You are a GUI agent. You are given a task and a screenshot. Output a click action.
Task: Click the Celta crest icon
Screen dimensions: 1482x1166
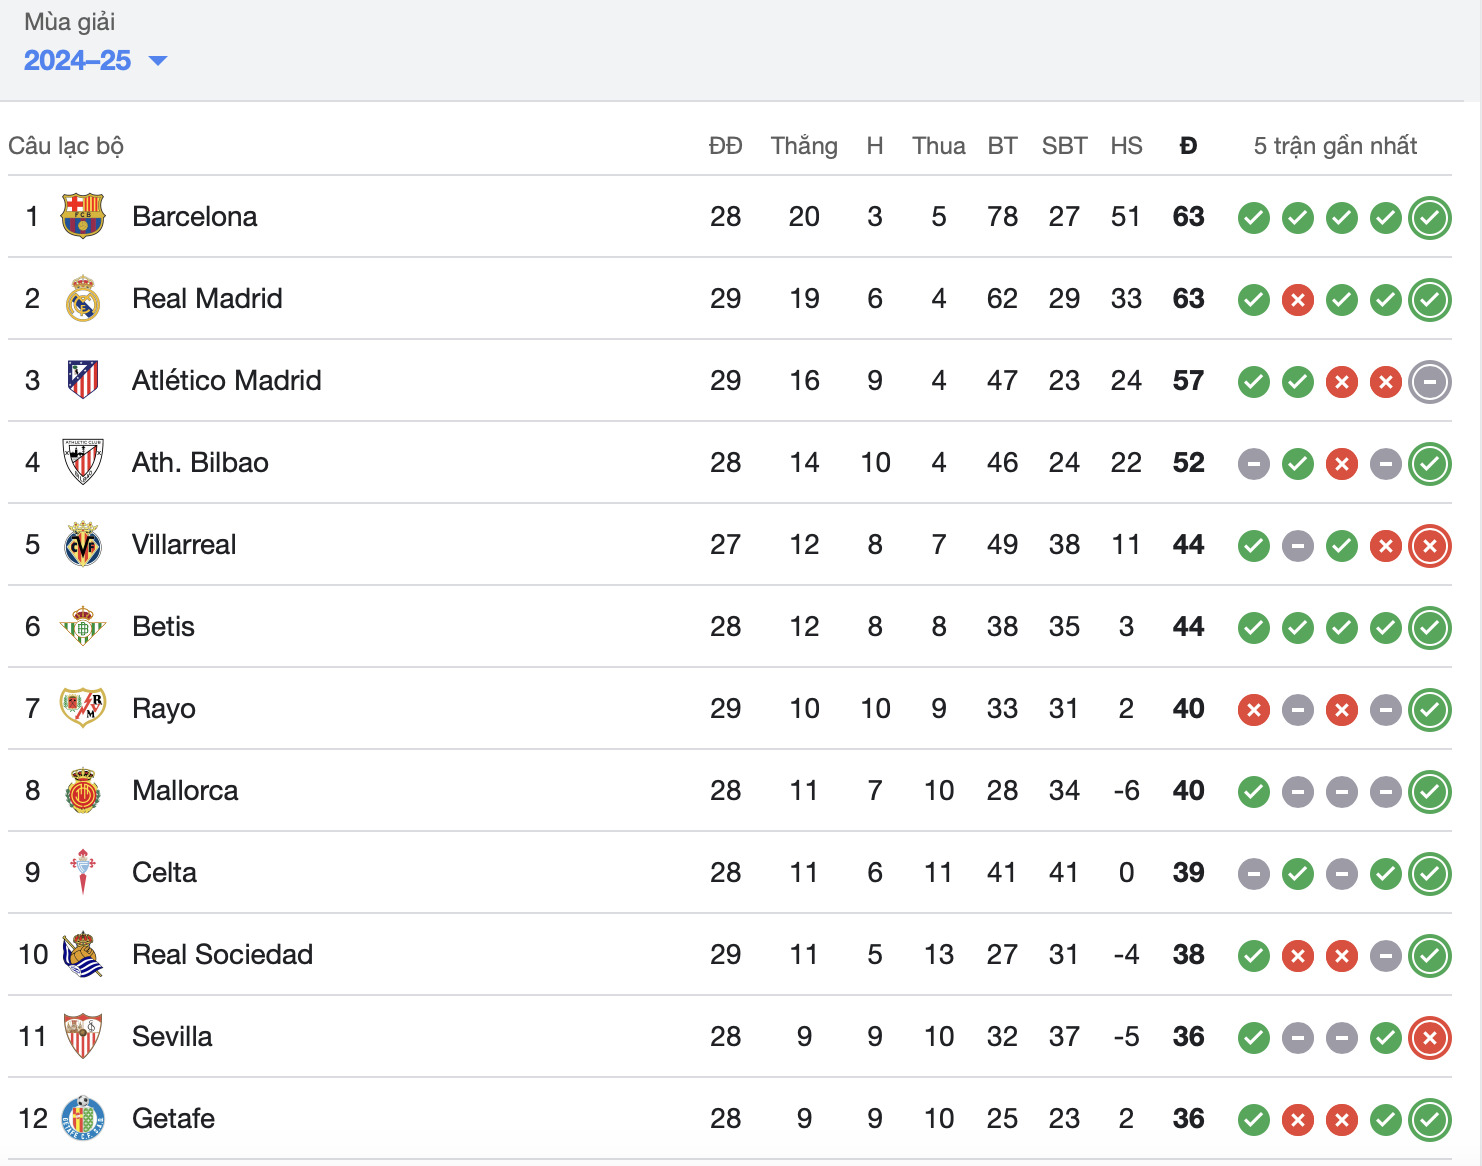coord(83,872)
